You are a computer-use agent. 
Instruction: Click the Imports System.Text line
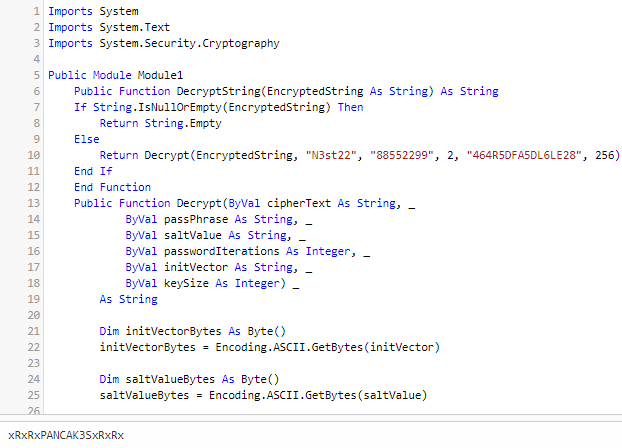click(x=109, y=27)
